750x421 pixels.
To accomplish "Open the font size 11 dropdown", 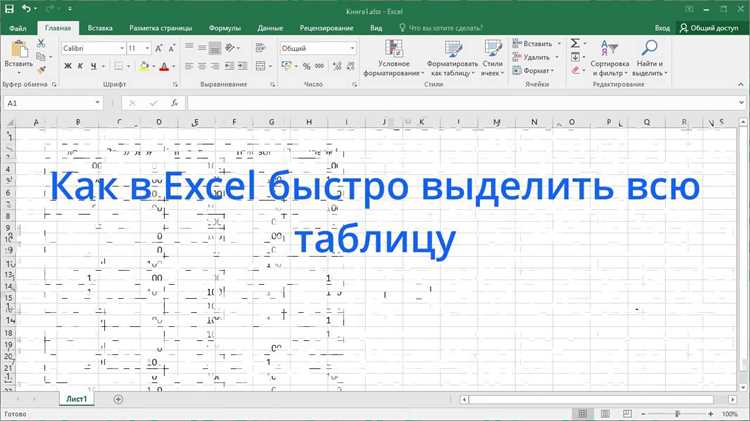I will pyautogui.click(x=147, y=48).
